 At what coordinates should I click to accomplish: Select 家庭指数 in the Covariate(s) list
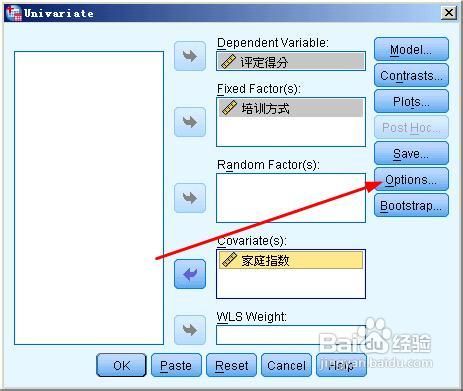(x=291, y=260)
